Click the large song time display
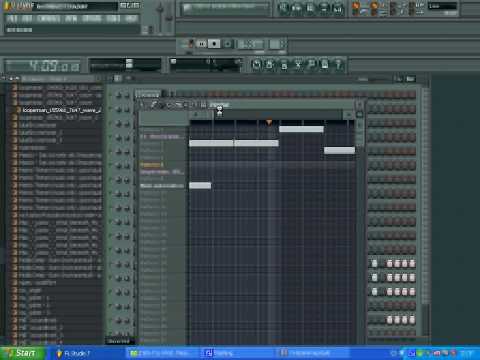 pos(43,66)
